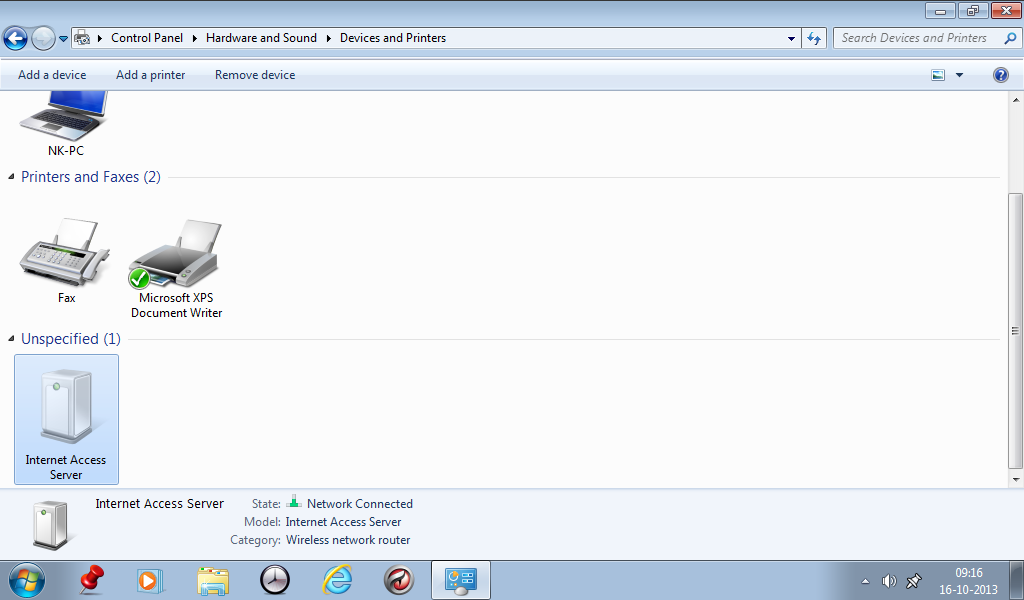This screenshot has width=1024, height=600.
Task: Open the red compass taskbar app
Action: [398, 580]
